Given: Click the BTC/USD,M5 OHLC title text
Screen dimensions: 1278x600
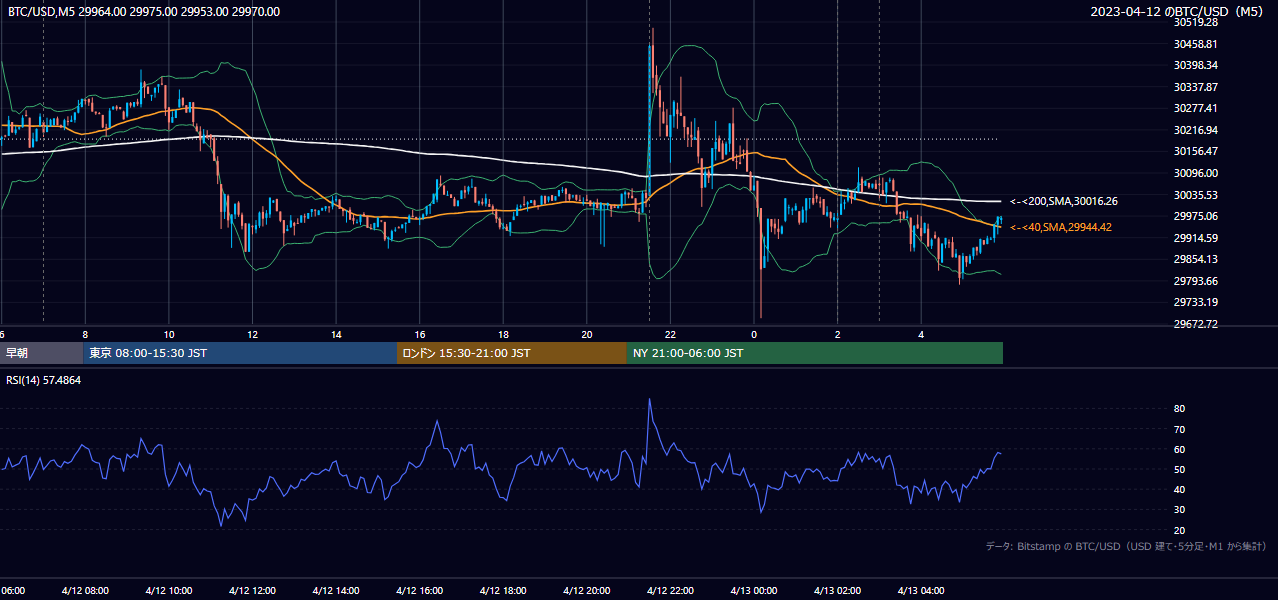Looking at the screenshot, I should 144,12.
